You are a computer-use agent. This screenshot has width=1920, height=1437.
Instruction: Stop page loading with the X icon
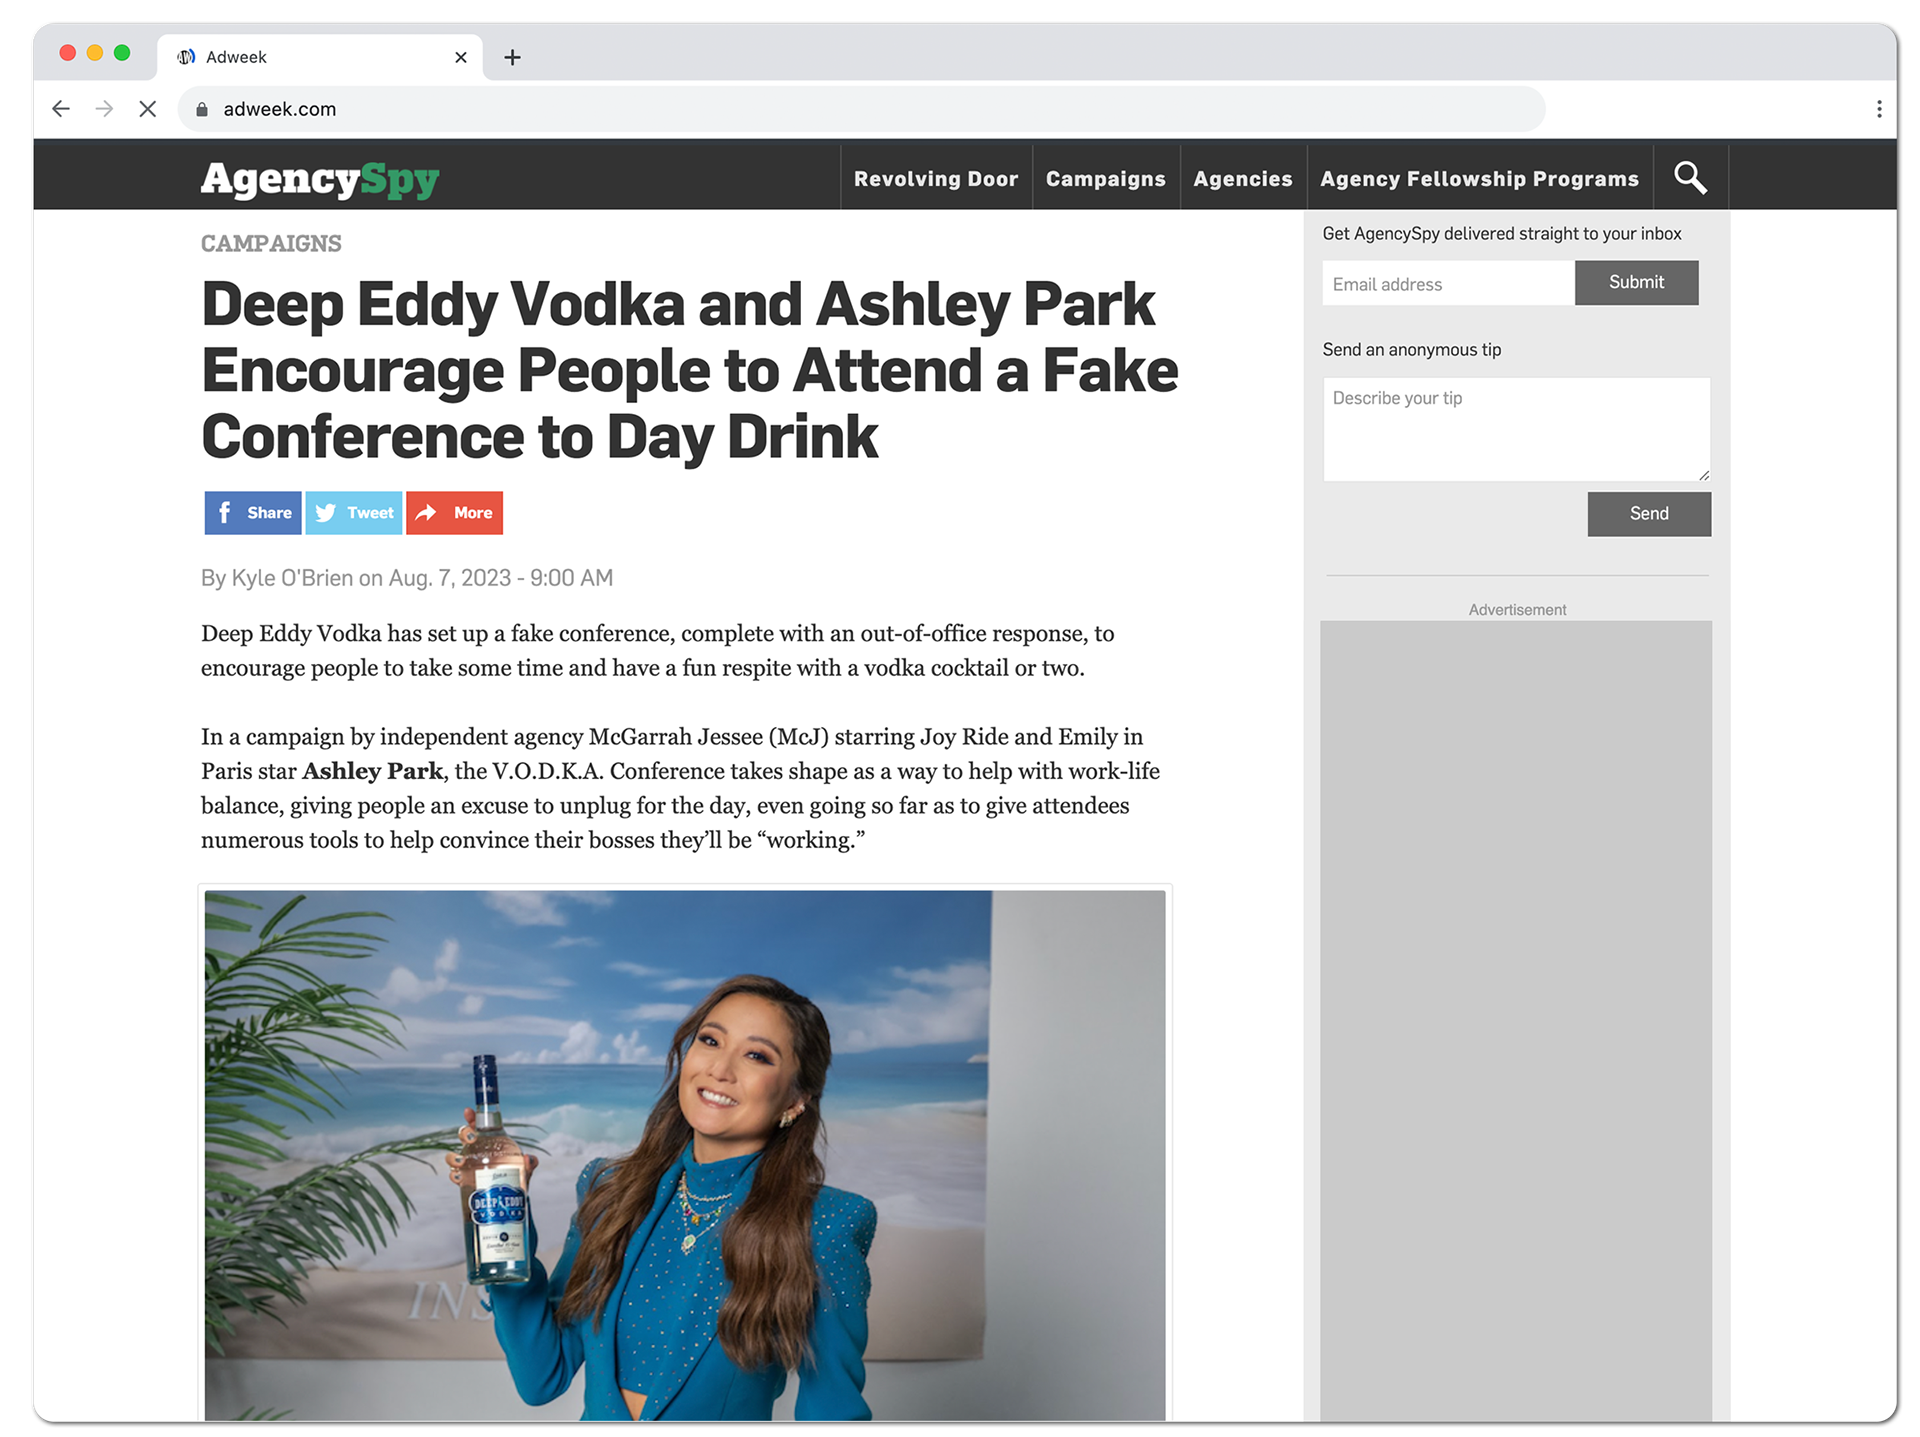147,109
